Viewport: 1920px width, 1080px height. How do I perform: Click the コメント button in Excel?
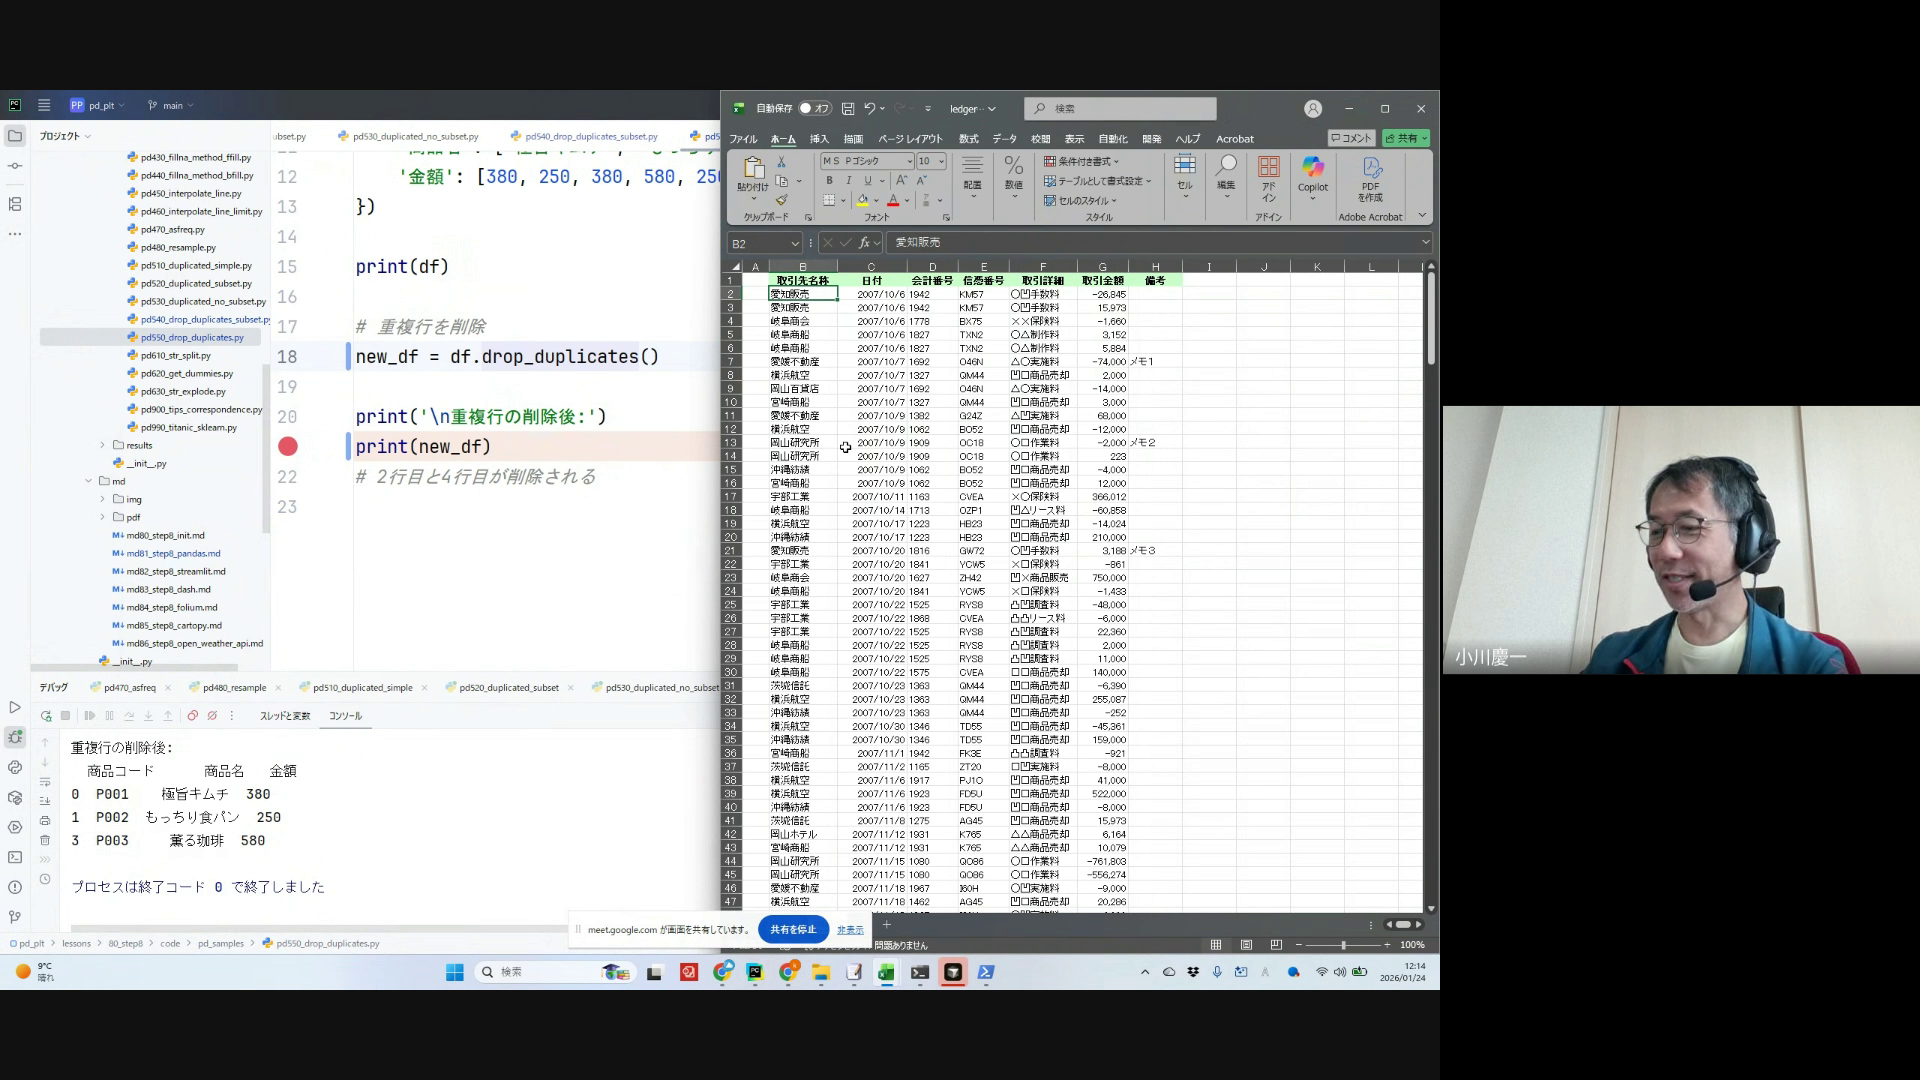[1351, 138]
